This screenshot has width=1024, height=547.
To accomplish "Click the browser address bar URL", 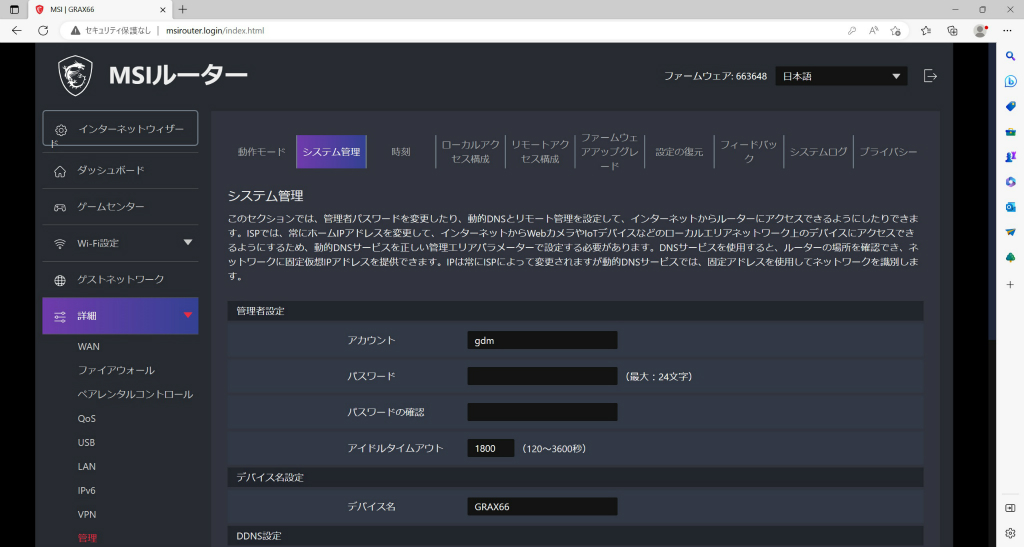I will point(215,31).
